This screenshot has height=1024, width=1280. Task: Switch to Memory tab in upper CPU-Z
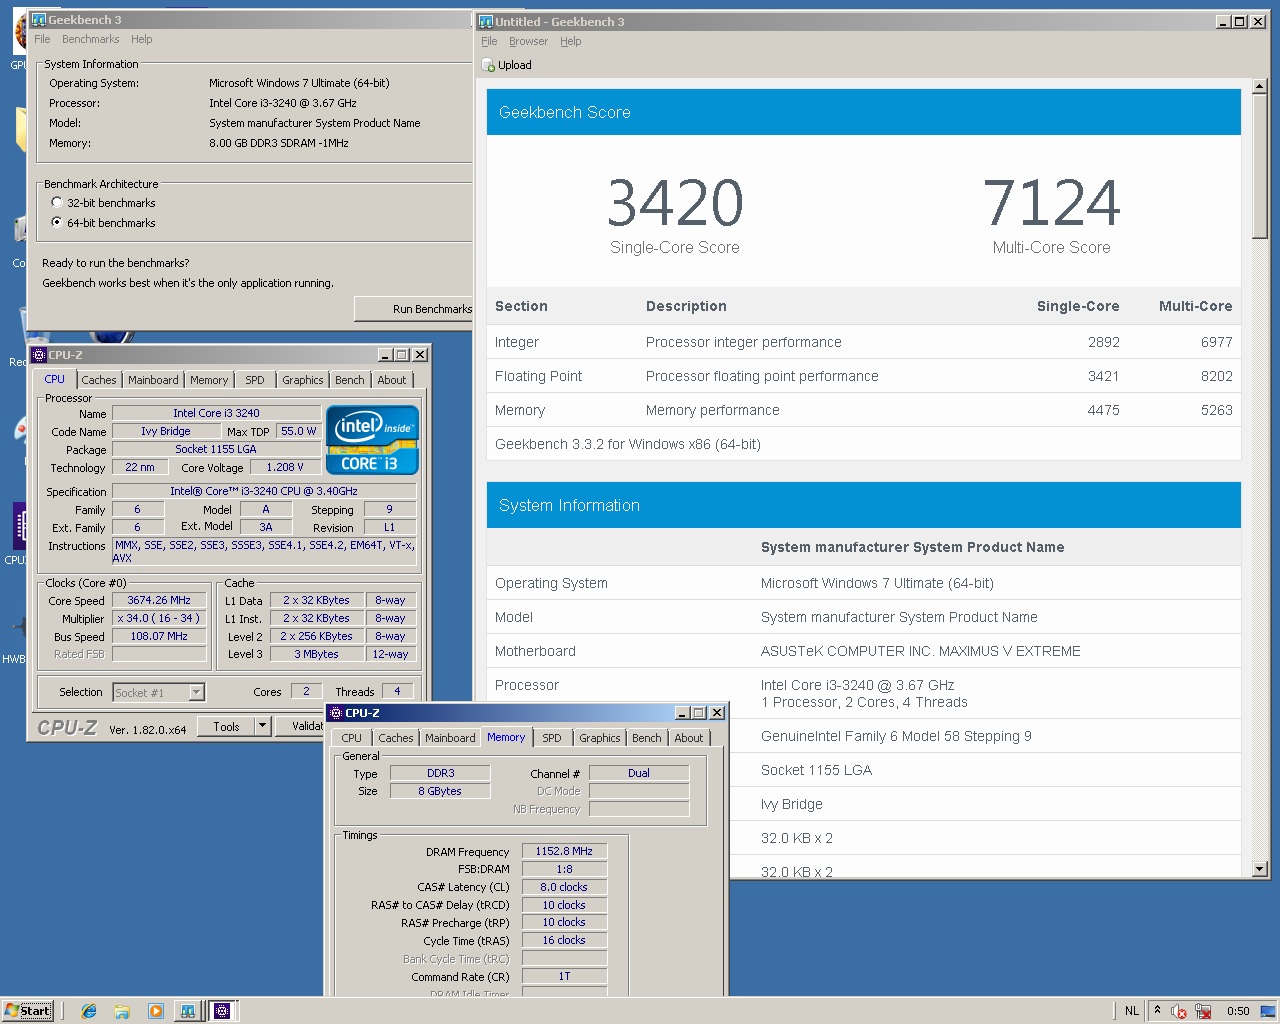tap(209, 380)
